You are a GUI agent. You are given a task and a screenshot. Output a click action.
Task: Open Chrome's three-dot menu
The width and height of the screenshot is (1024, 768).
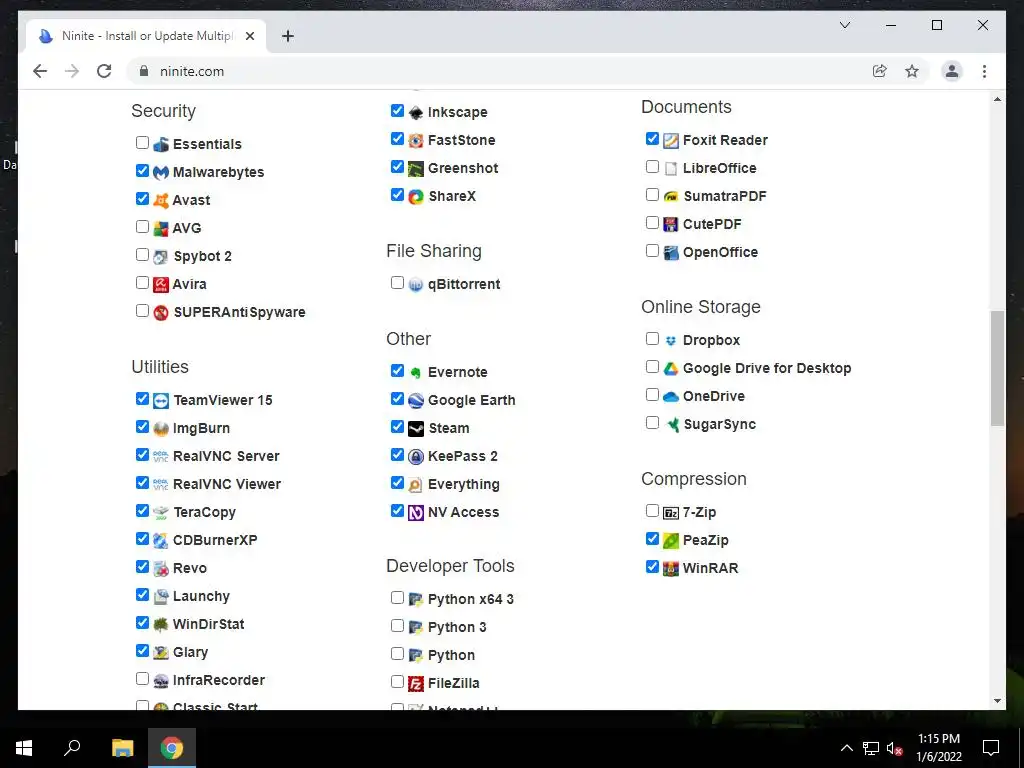(x=984, y=71)
